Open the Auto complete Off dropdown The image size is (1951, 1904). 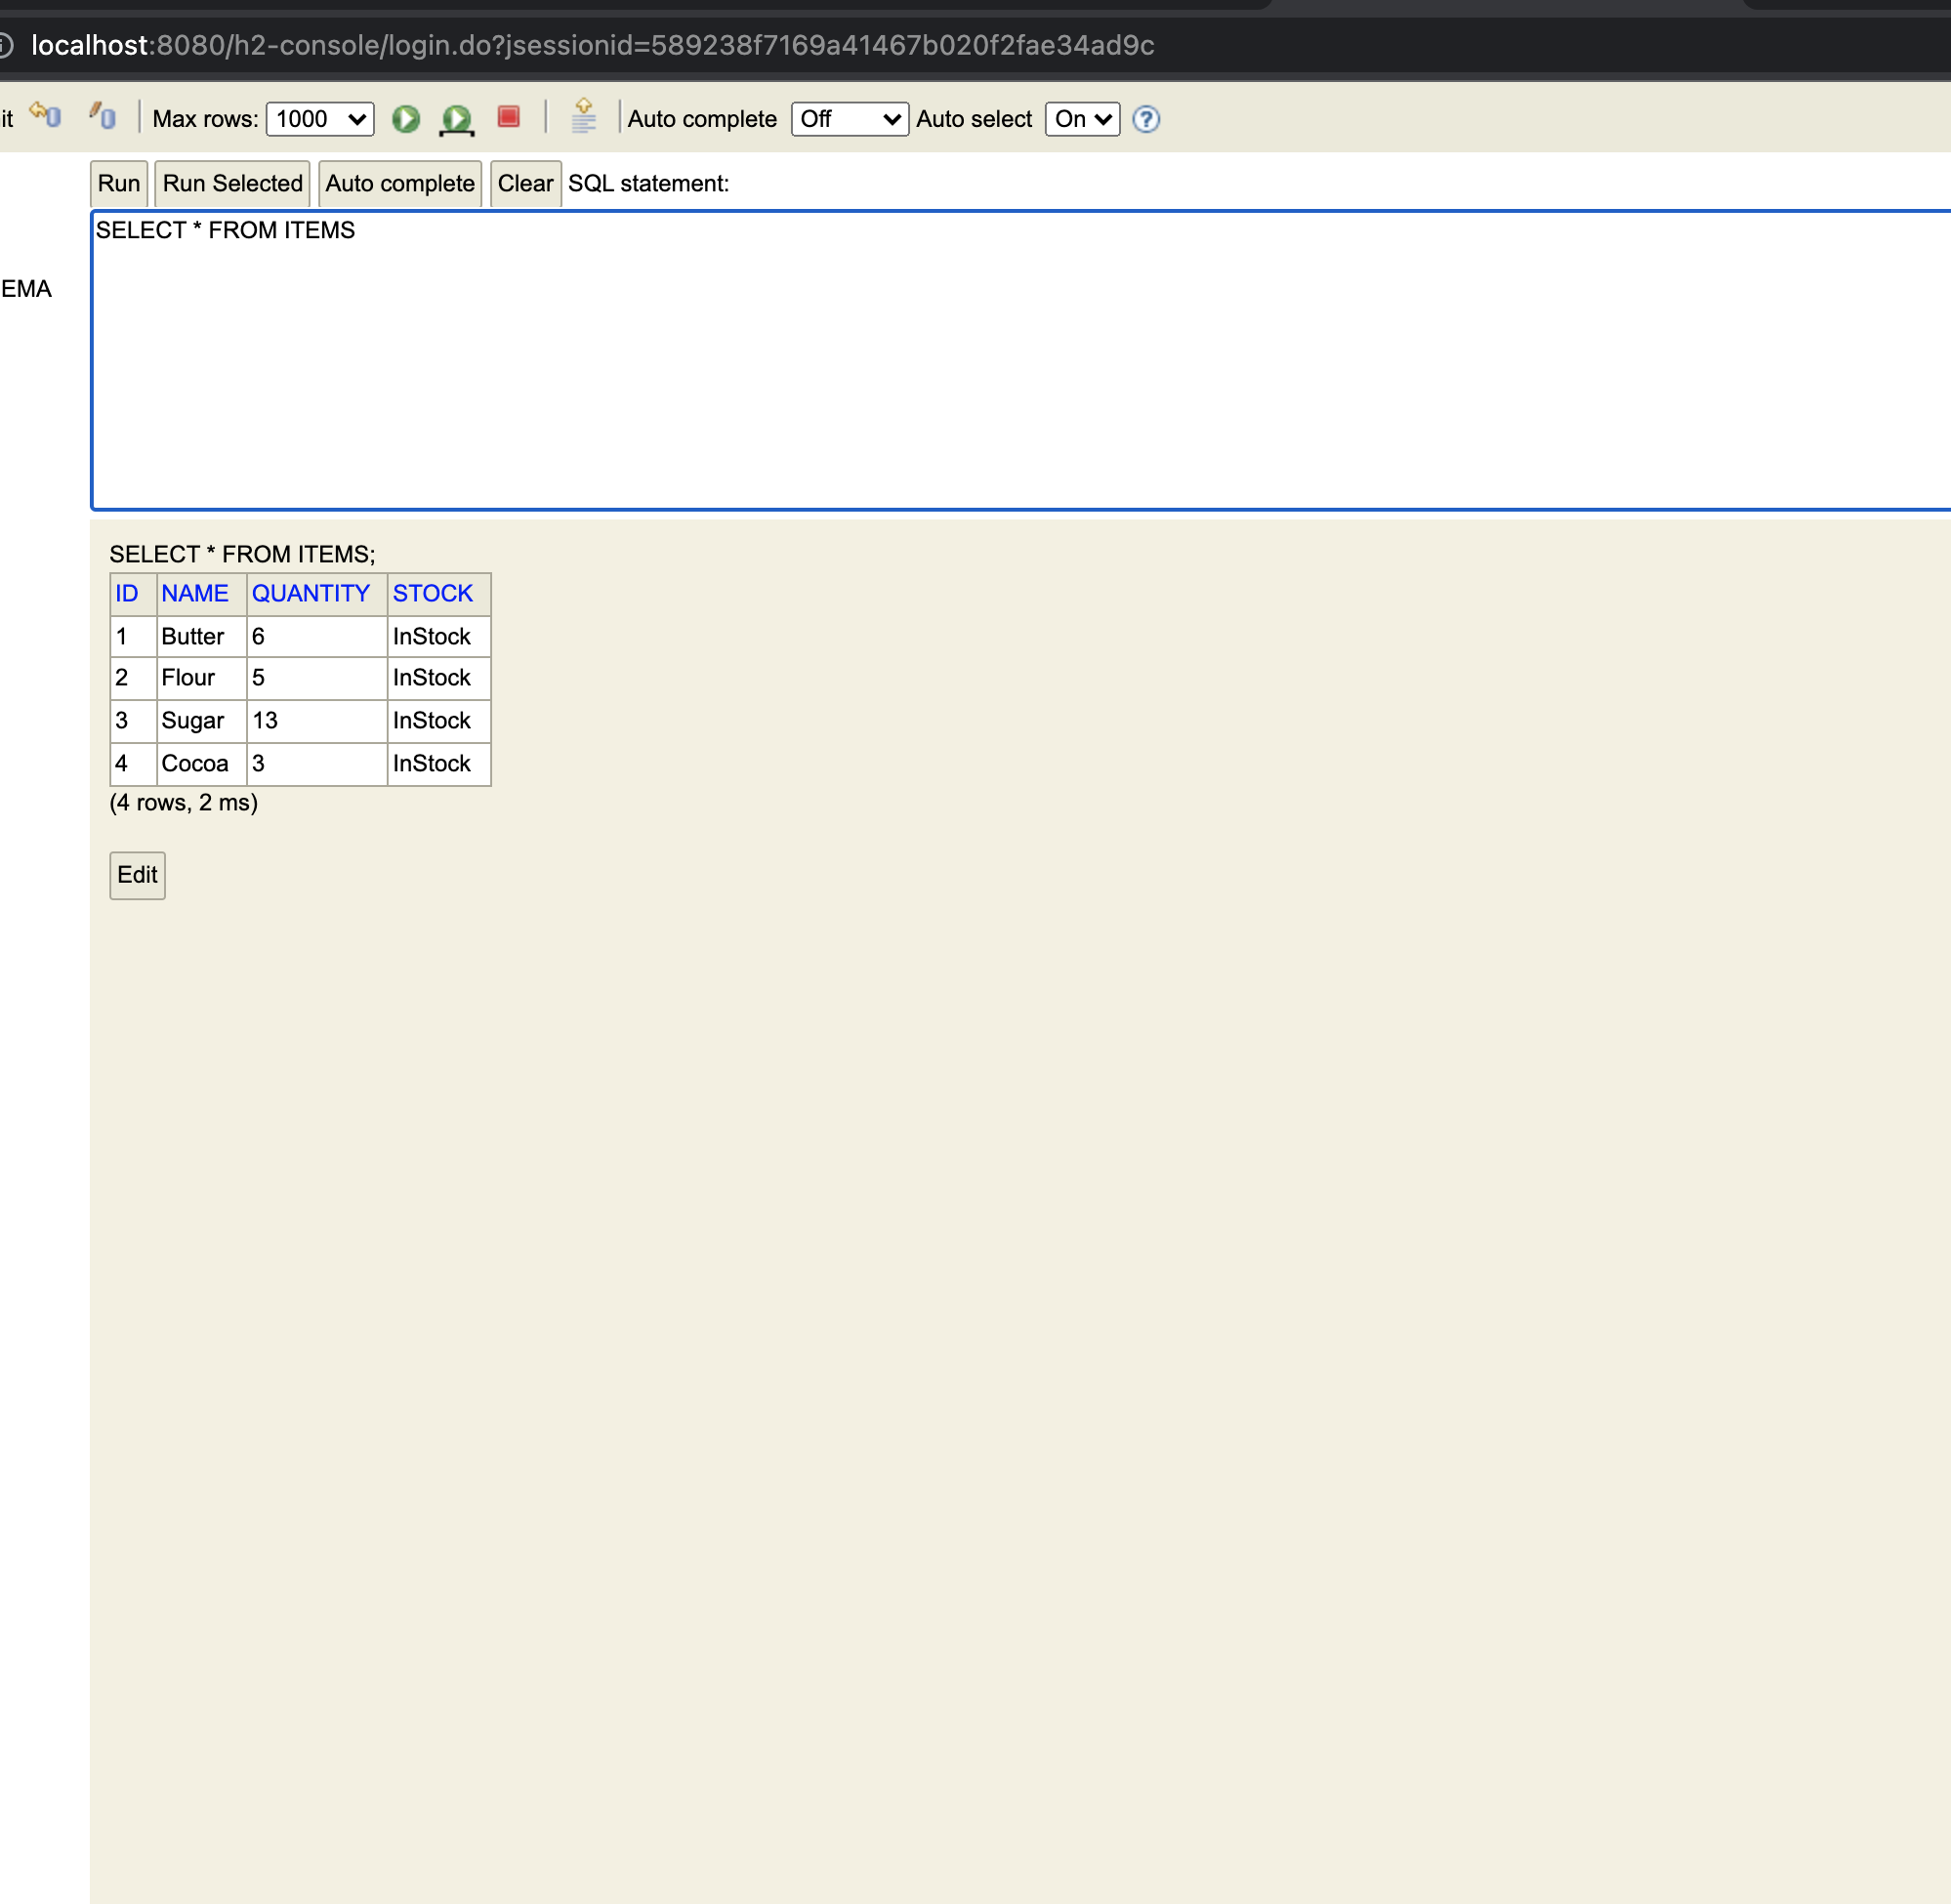(x=849, y=119)
